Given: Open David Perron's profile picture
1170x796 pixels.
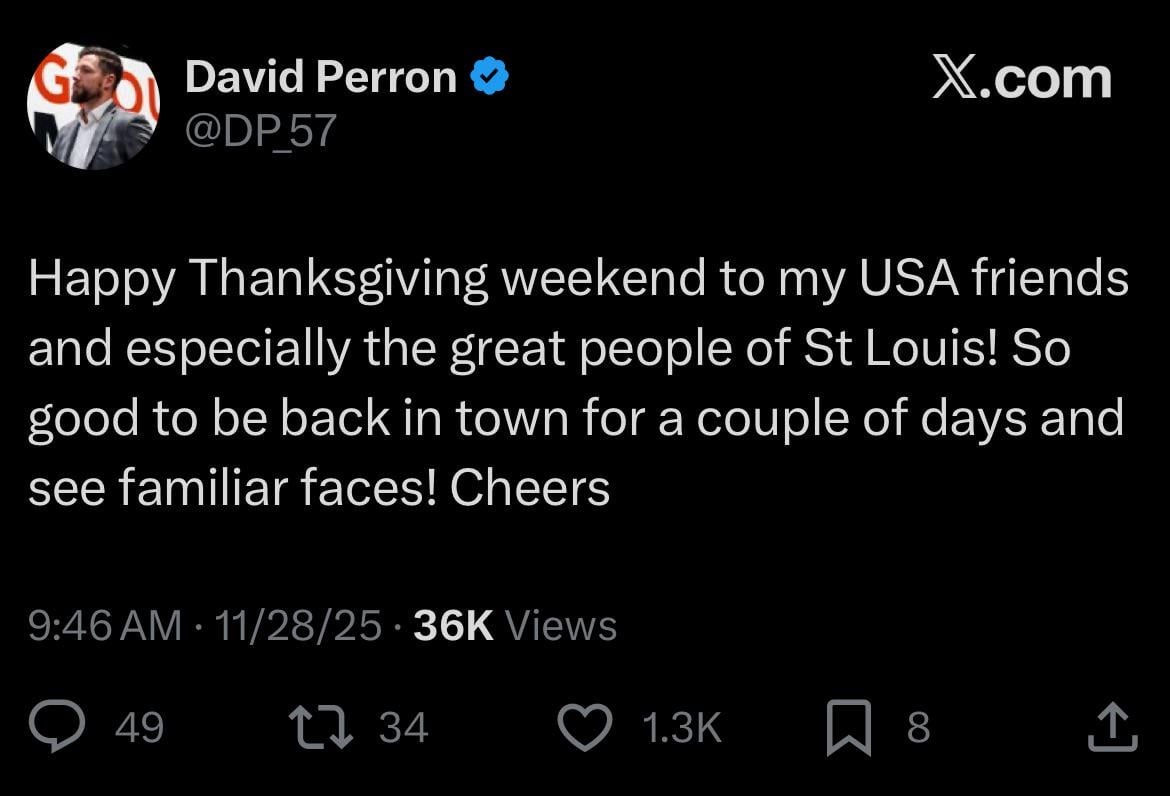Looking at the screenshot, I should (93, 103).
